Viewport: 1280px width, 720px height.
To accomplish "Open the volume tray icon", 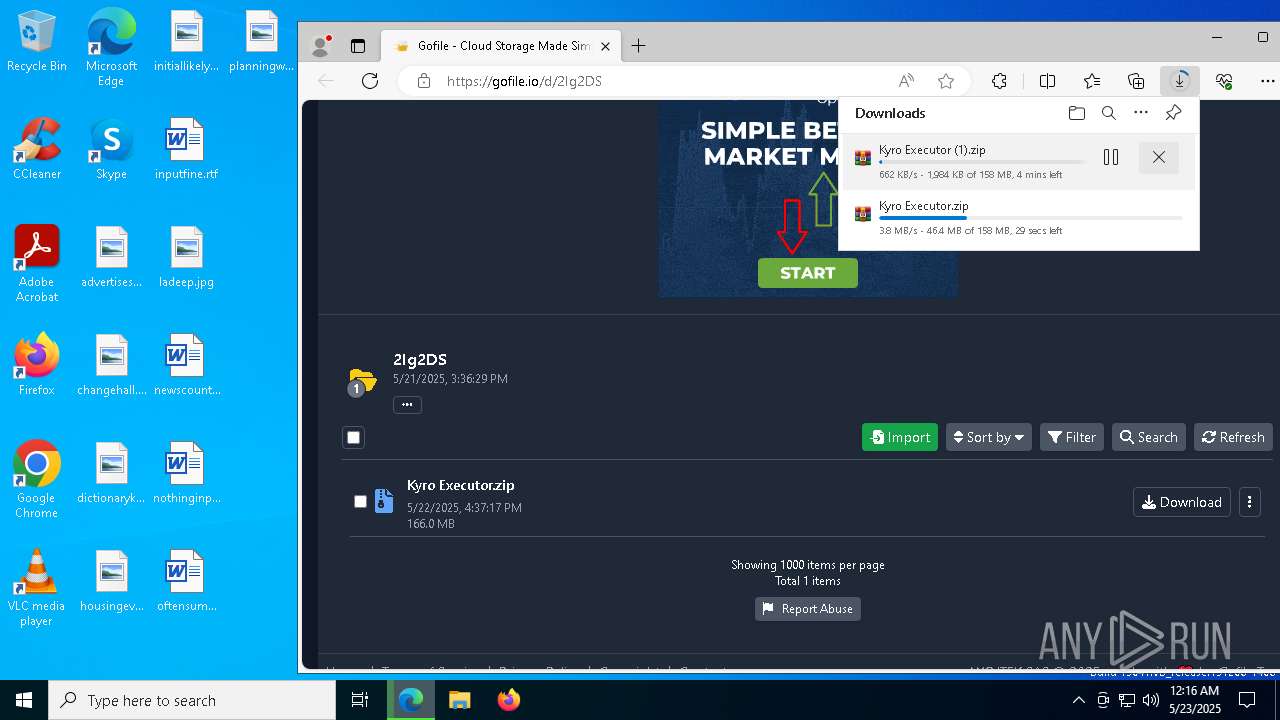I will tap(1151, 700).
